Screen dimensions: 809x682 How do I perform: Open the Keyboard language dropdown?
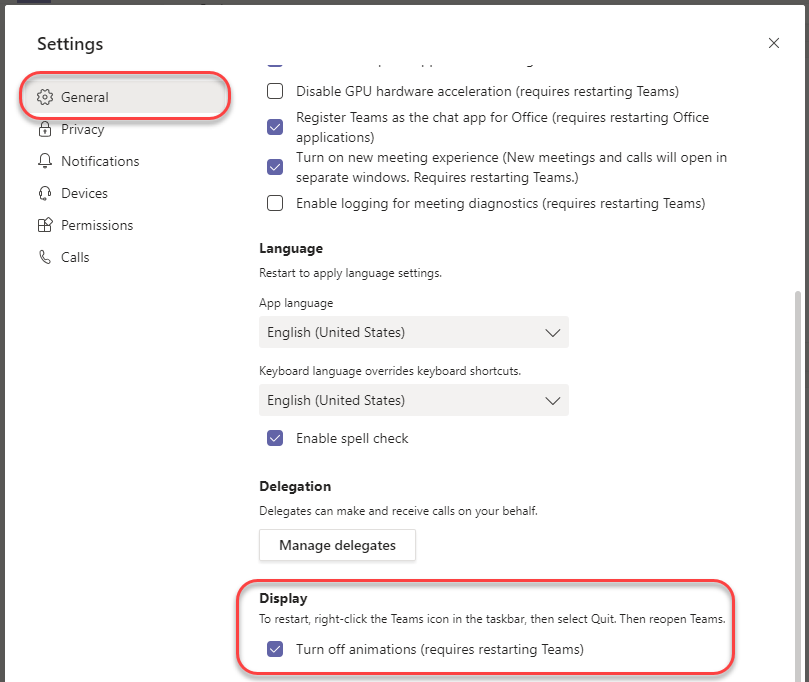point(413,400)
